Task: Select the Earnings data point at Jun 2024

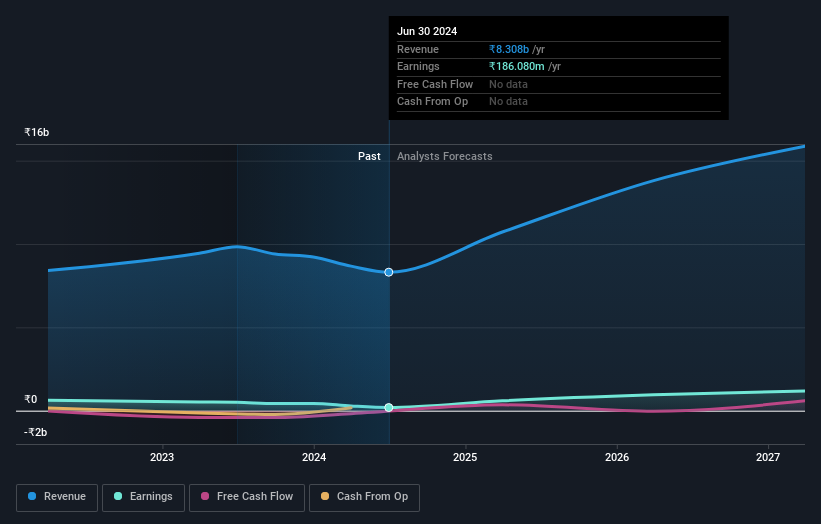Action: coord(389,407)
